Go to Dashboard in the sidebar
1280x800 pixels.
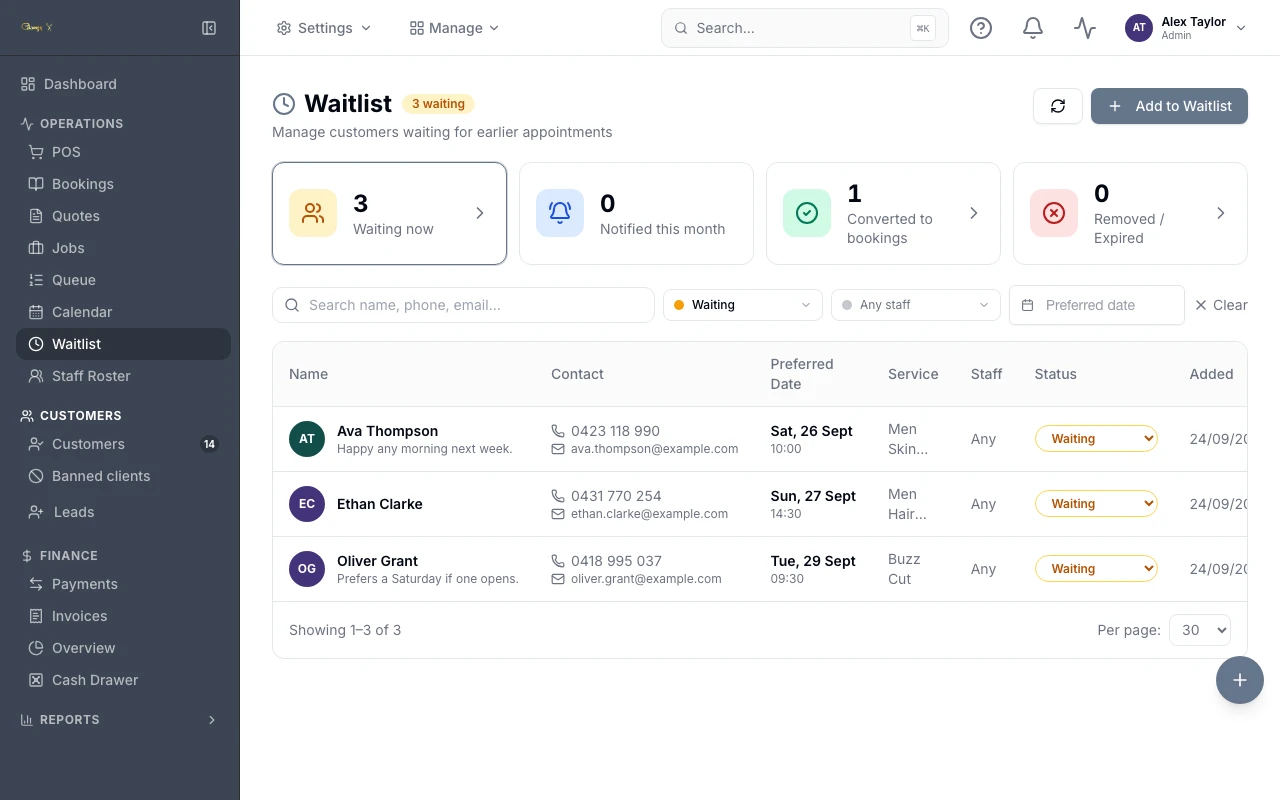(120, 84)
